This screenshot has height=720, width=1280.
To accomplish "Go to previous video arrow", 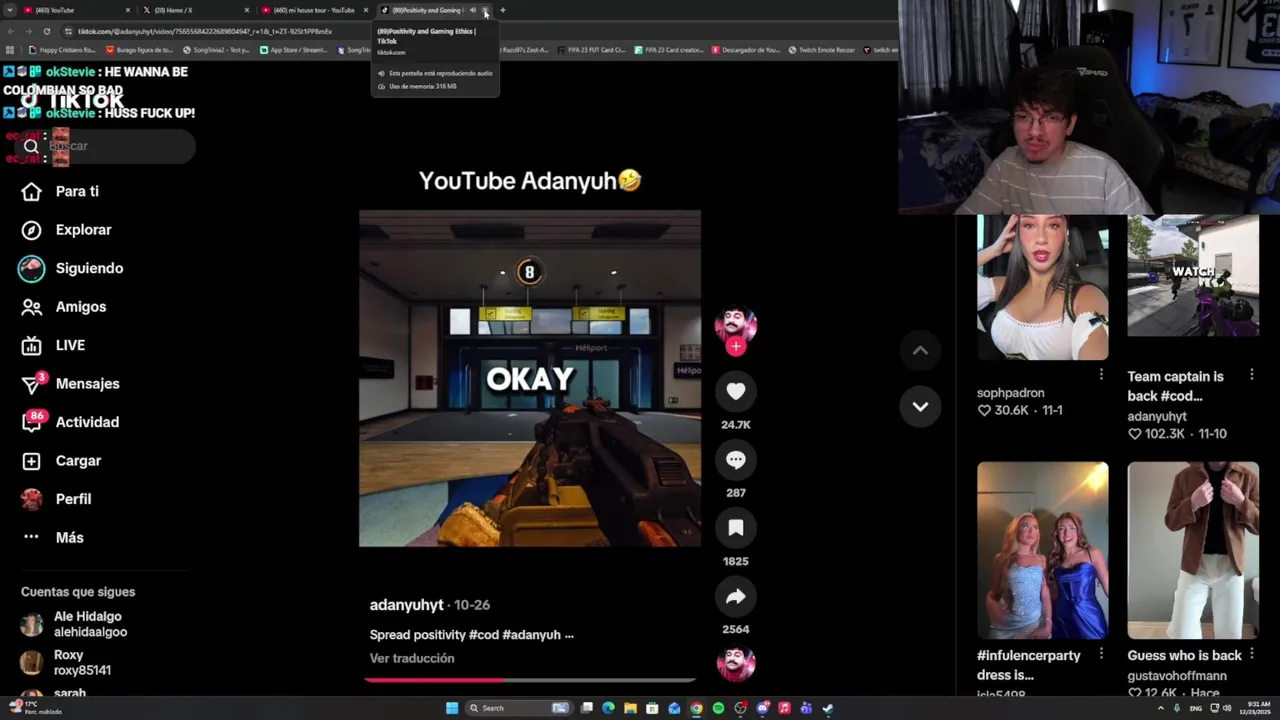I will tap(920, 350).
